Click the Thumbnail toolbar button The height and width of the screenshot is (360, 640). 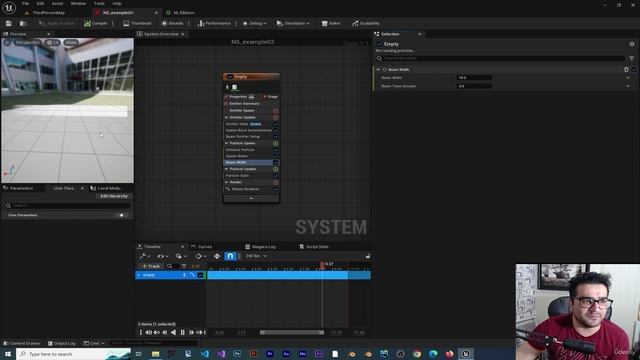[x=137, y=23]
